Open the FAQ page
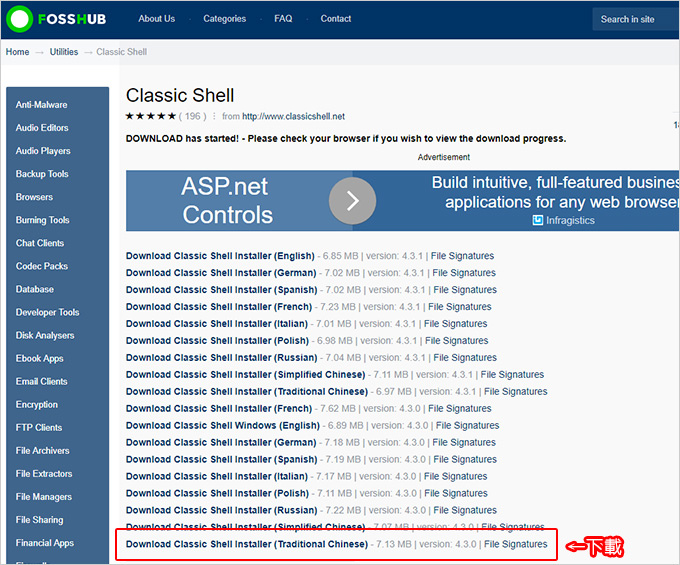Viewport: 680px width, 565px height. pyautogui.click(x=283, y=19)
